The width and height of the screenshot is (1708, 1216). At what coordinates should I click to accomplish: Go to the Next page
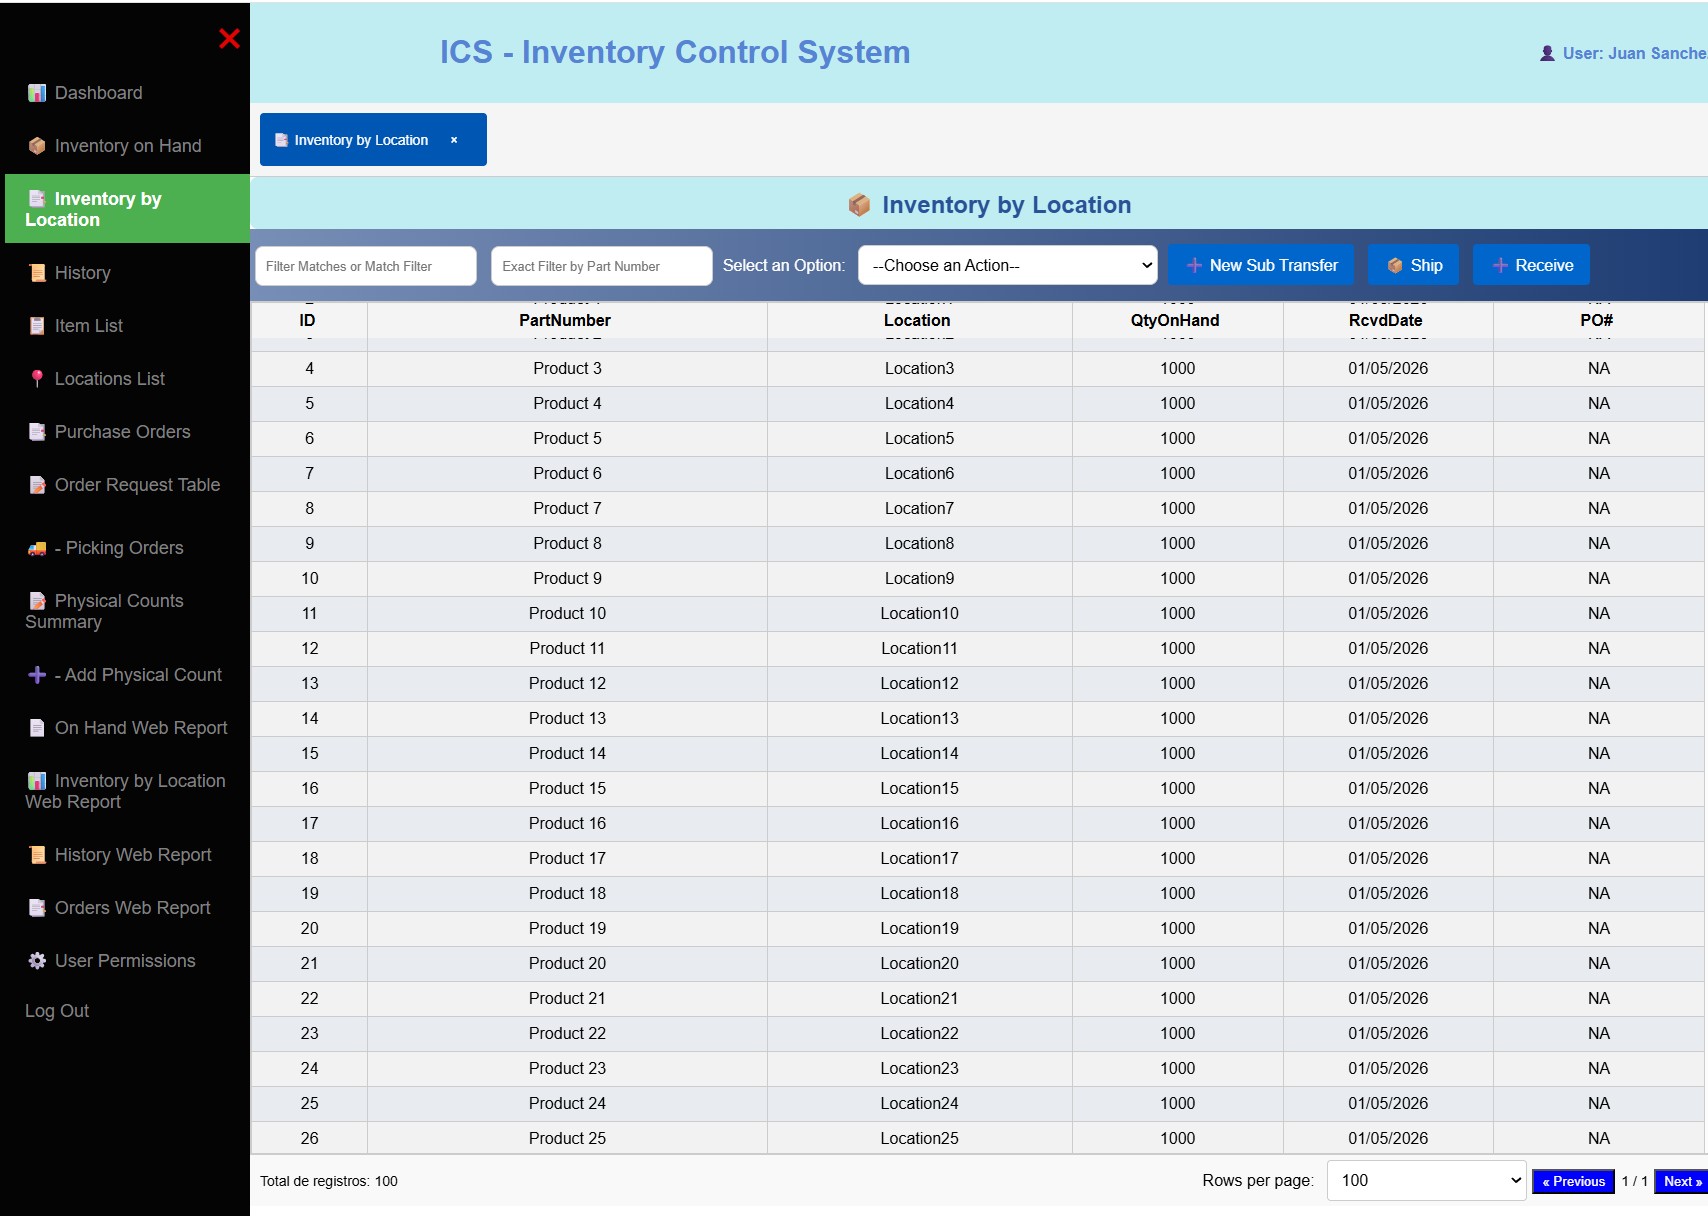point(1681,1181)
